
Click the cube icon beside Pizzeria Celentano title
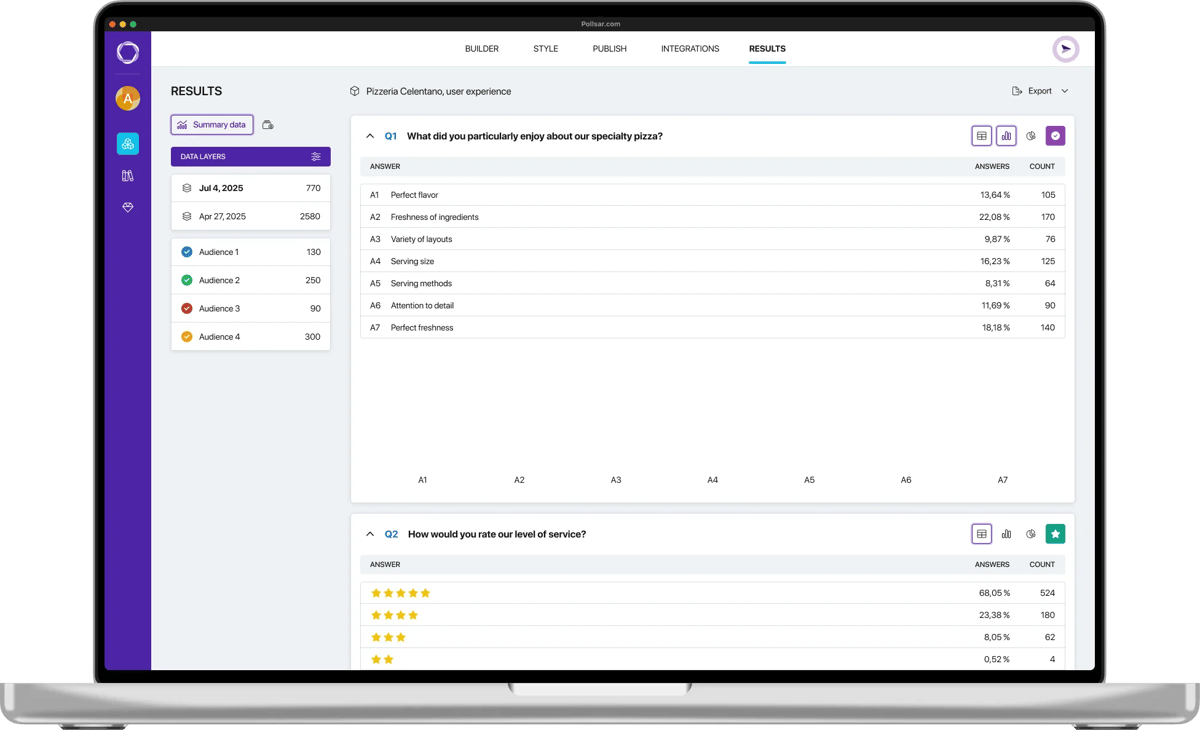(355, 91)
